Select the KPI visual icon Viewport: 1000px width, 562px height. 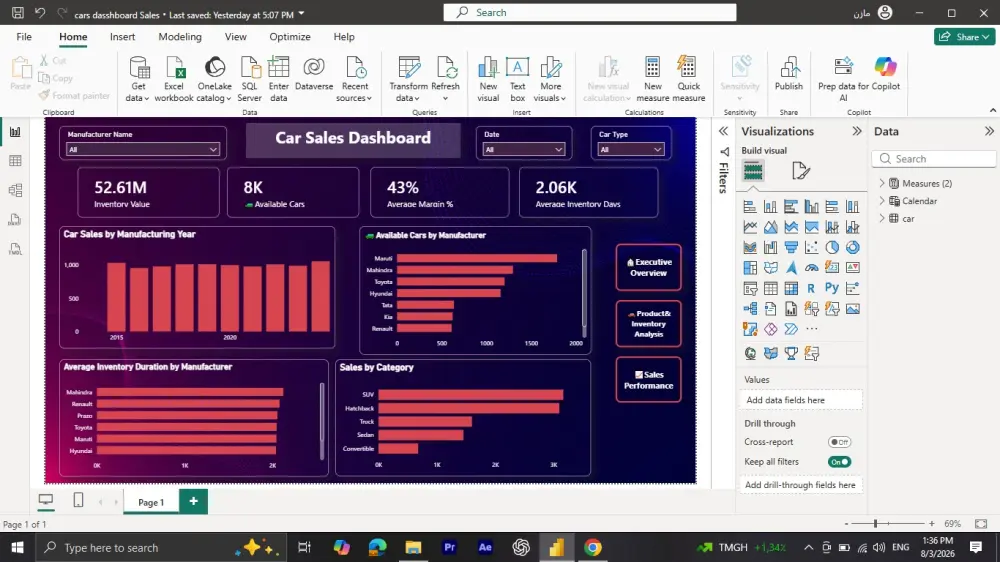[852, 268]
